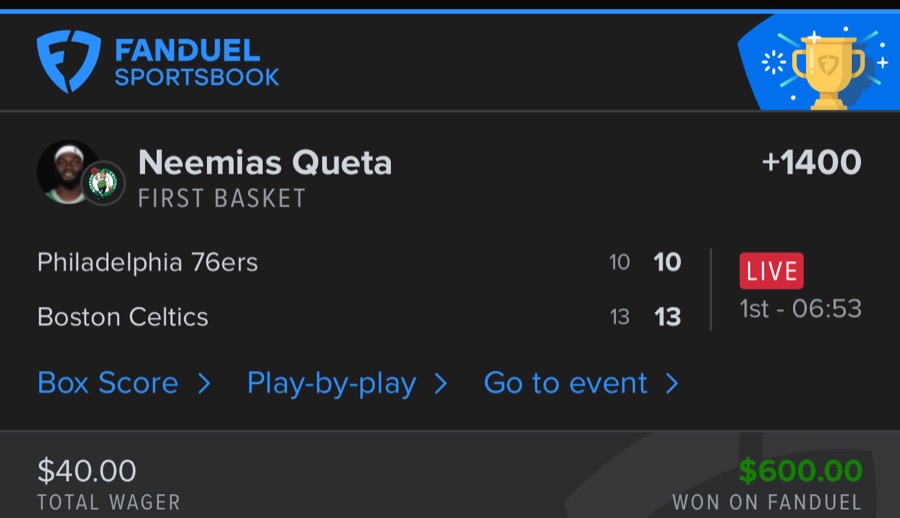
Task: Click the Boston Celtics team logo badge
Action: (102, 183)
